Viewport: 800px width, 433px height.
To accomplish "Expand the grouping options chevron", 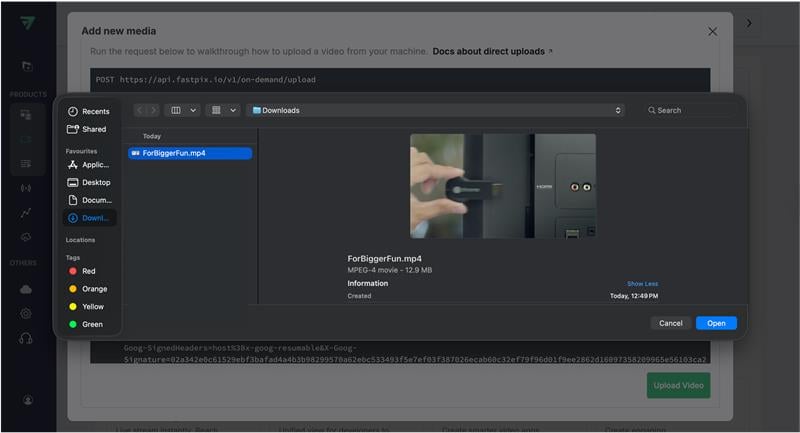I will (x=233, y=110).
